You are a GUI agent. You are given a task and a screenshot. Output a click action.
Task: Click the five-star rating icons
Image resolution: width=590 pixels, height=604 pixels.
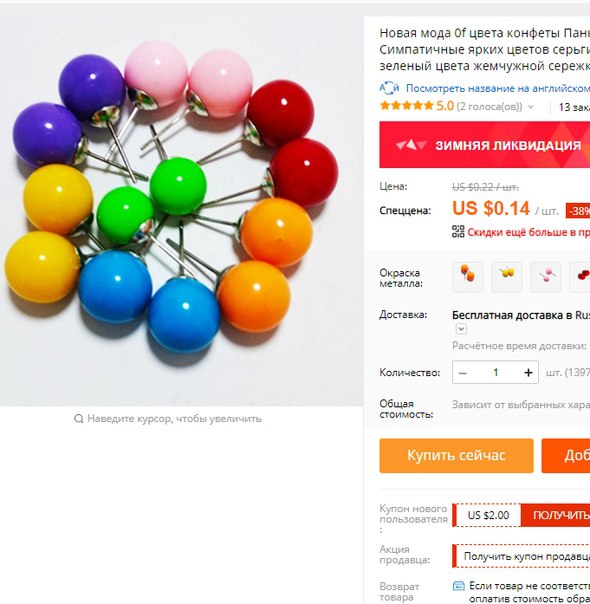[x=406, y=106]
